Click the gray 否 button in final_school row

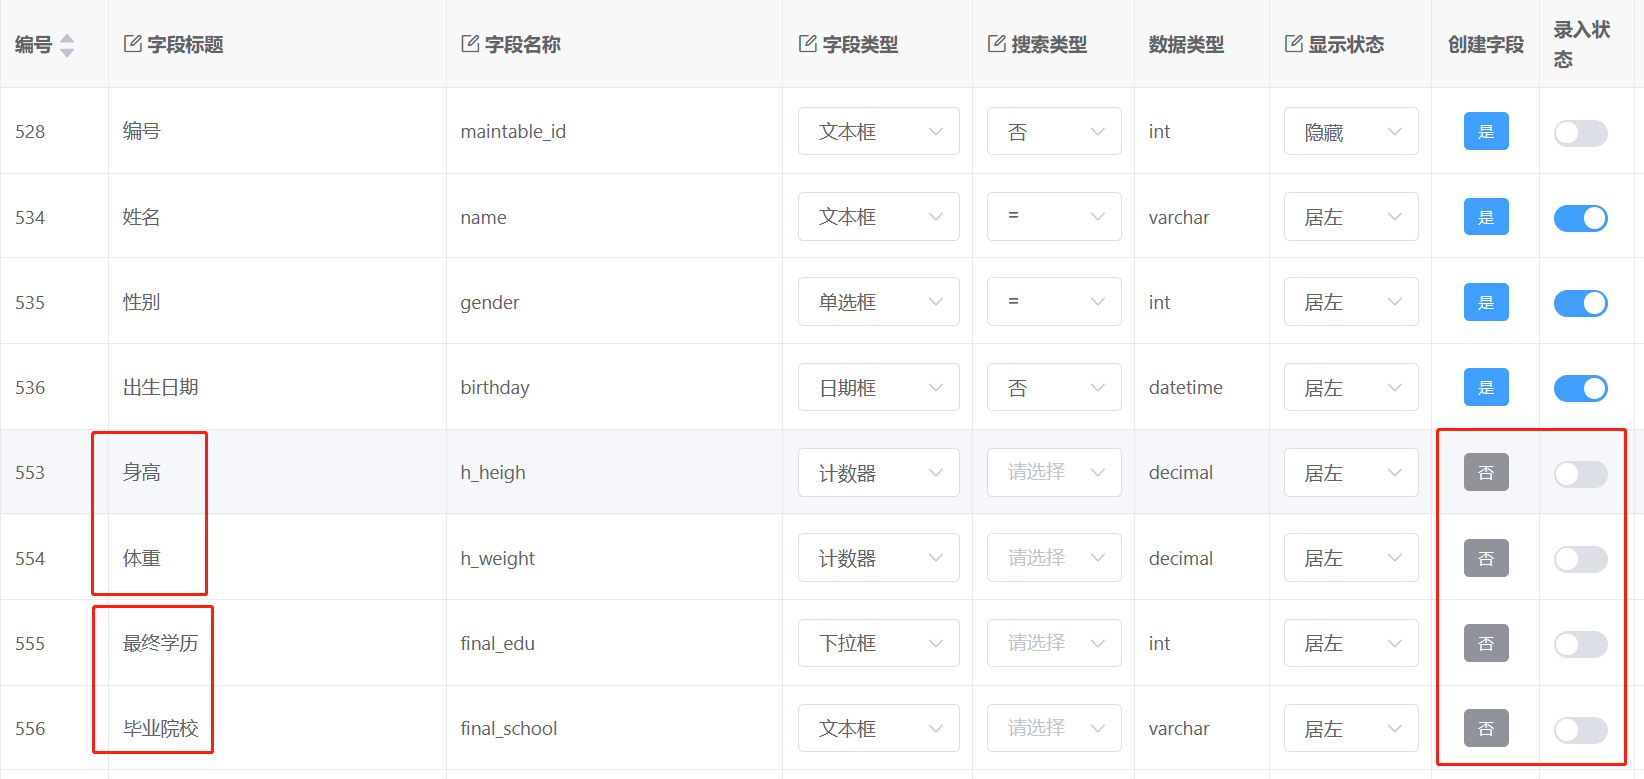1485,729
